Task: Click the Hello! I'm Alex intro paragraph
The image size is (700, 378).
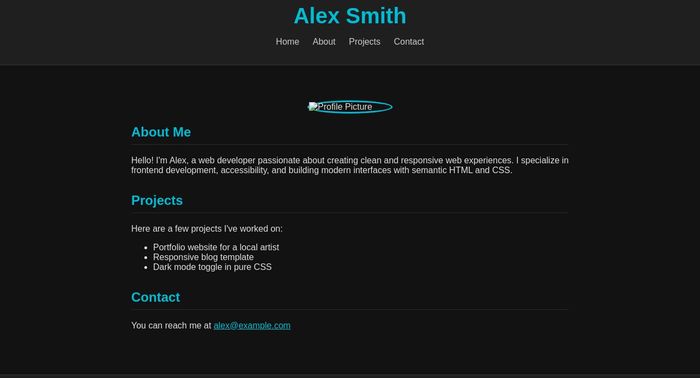Action: [350, 165]
